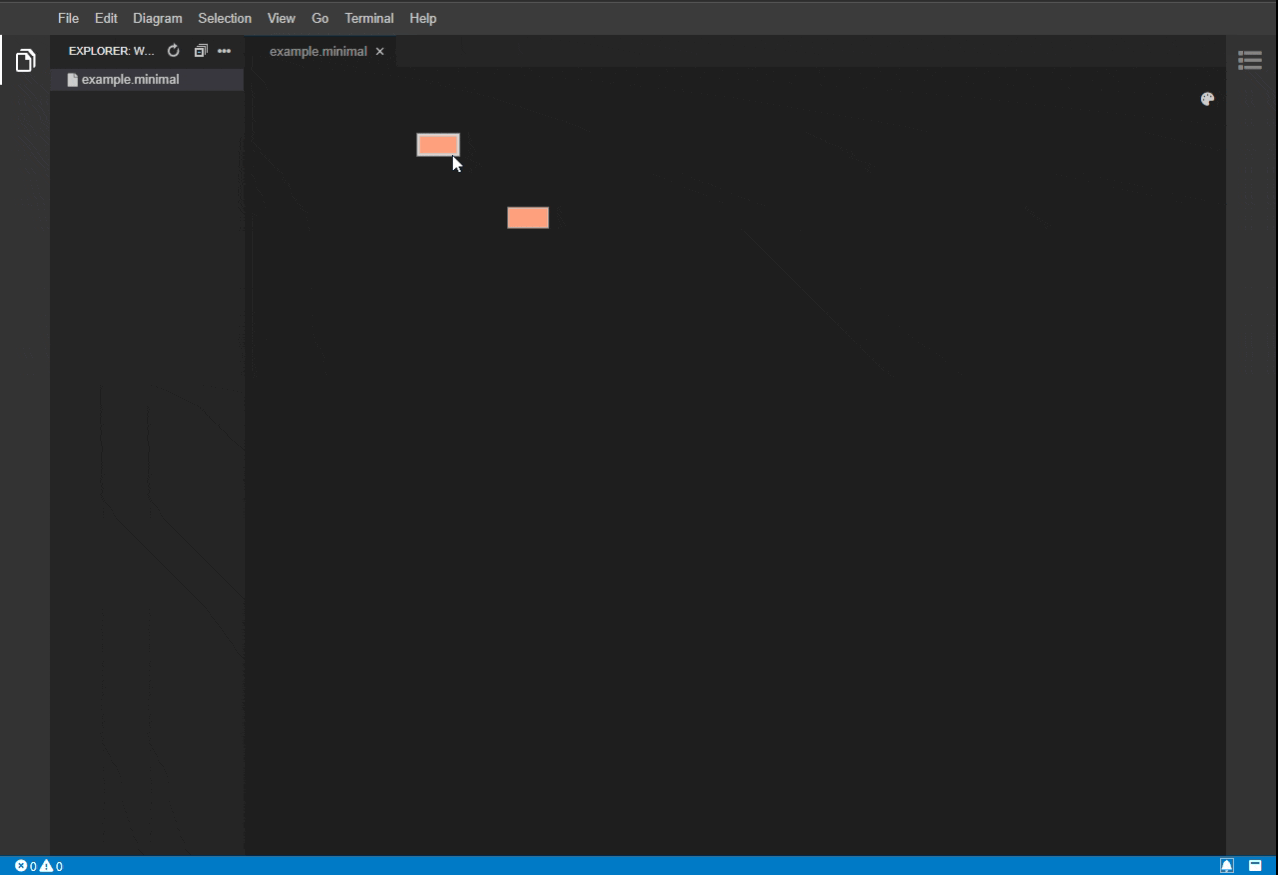This screenshot has width=1278, height=875.
Task: Open the Diagram menu
Action: [x=158, y=18]
